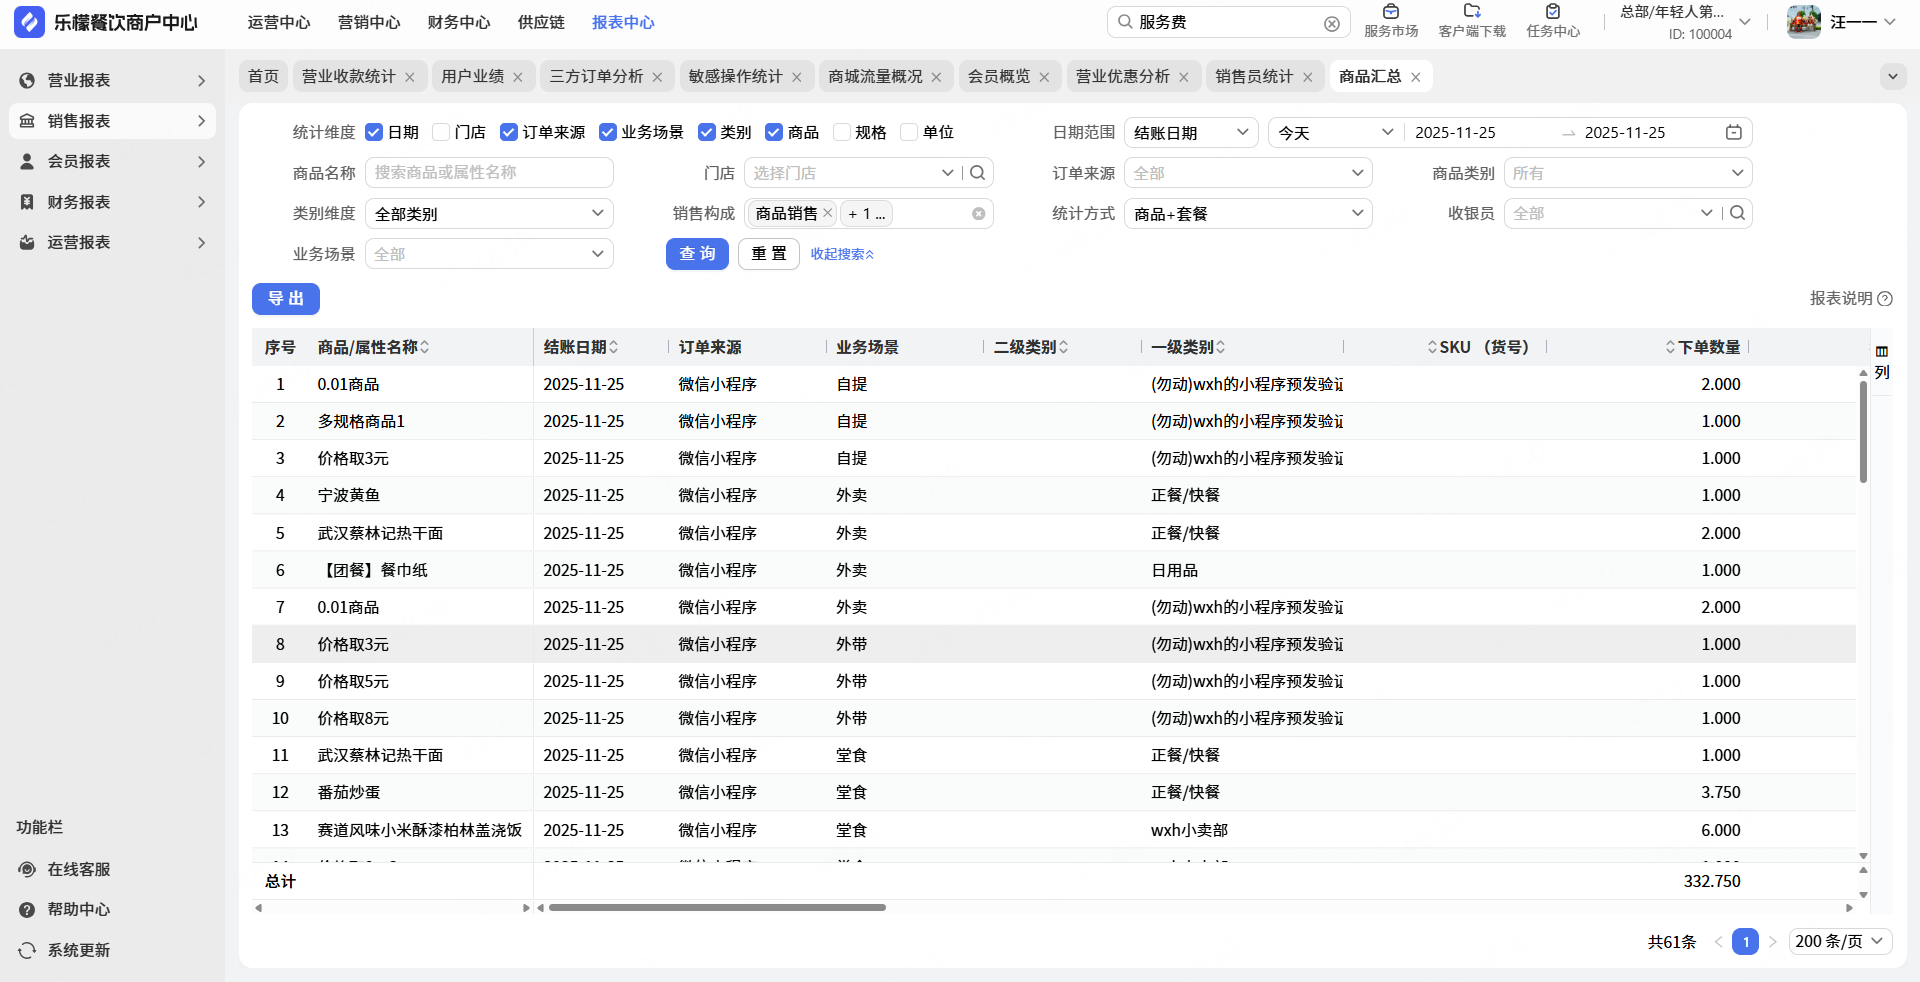Image resolution: width=1920 pixels, height=982 pixels.
Task: Open the 订单来源 filter dropdown
Action: 1247,173
